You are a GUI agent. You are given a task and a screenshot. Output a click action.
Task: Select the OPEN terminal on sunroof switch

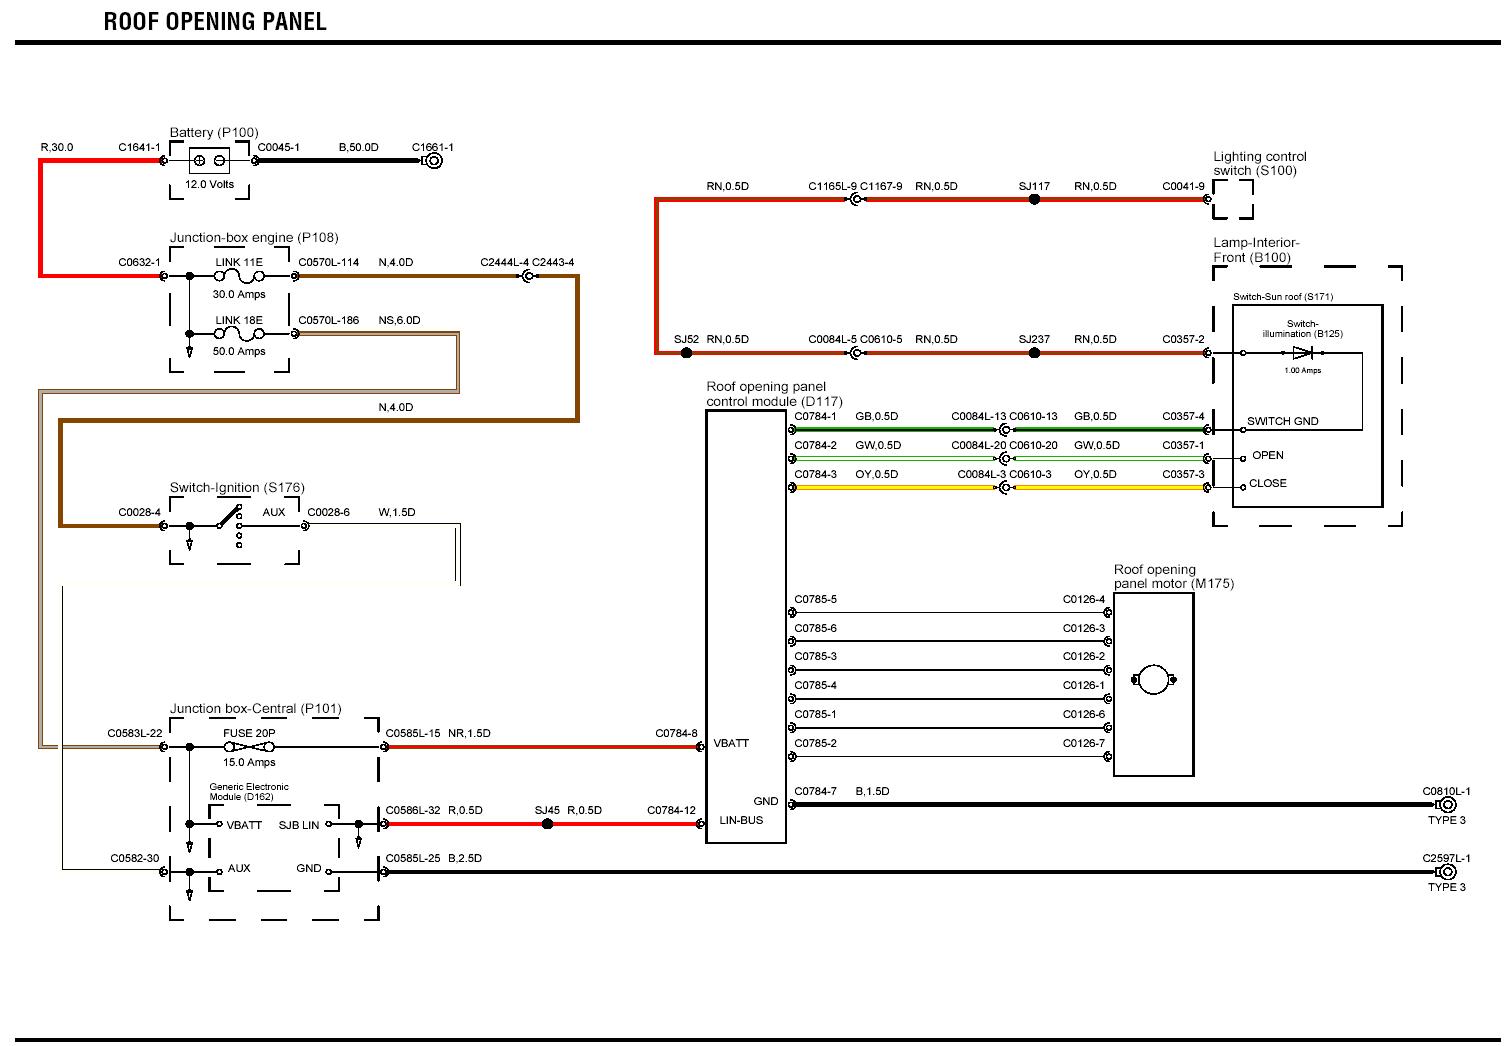tap(1267, 456)
